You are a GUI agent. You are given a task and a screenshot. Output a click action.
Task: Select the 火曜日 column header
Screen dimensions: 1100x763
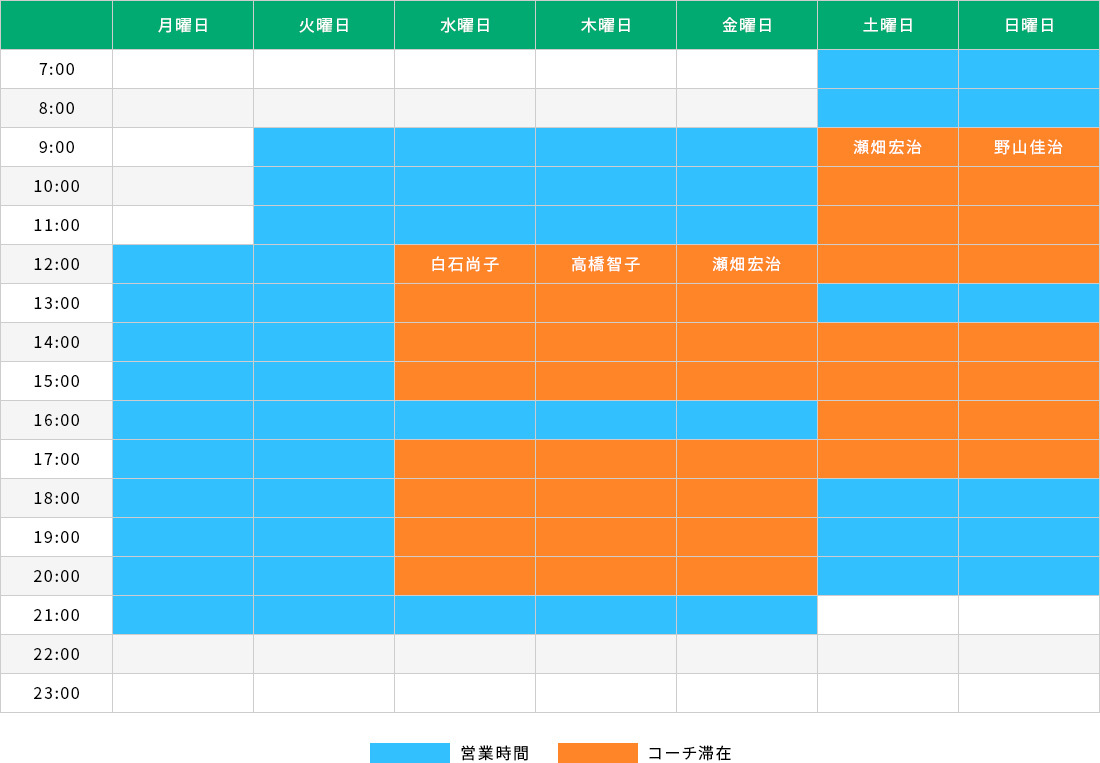pos(324,25)
